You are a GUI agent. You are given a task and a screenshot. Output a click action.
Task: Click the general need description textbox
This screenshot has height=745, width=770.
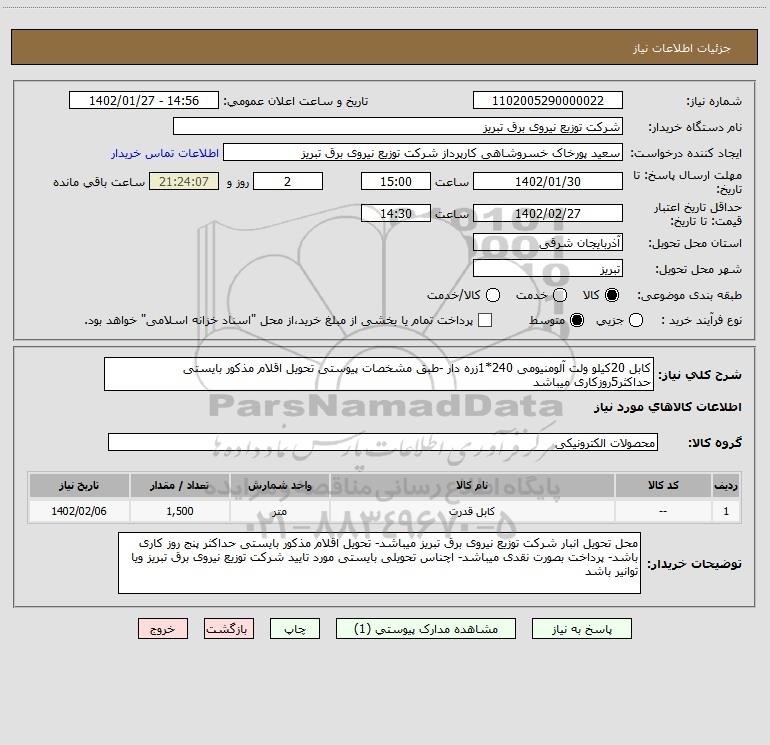379,374
